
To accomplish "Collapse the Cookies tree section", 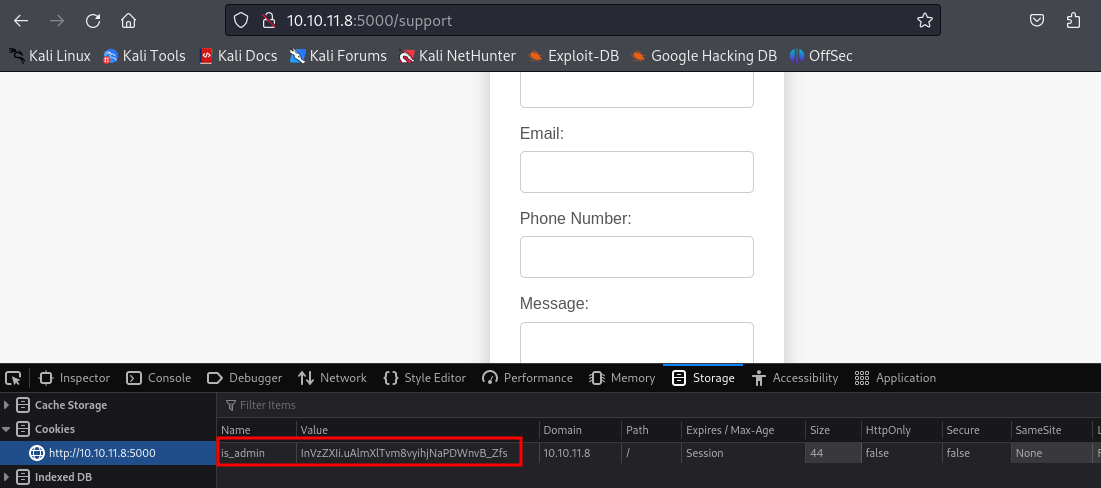I will tap(8, 429).
